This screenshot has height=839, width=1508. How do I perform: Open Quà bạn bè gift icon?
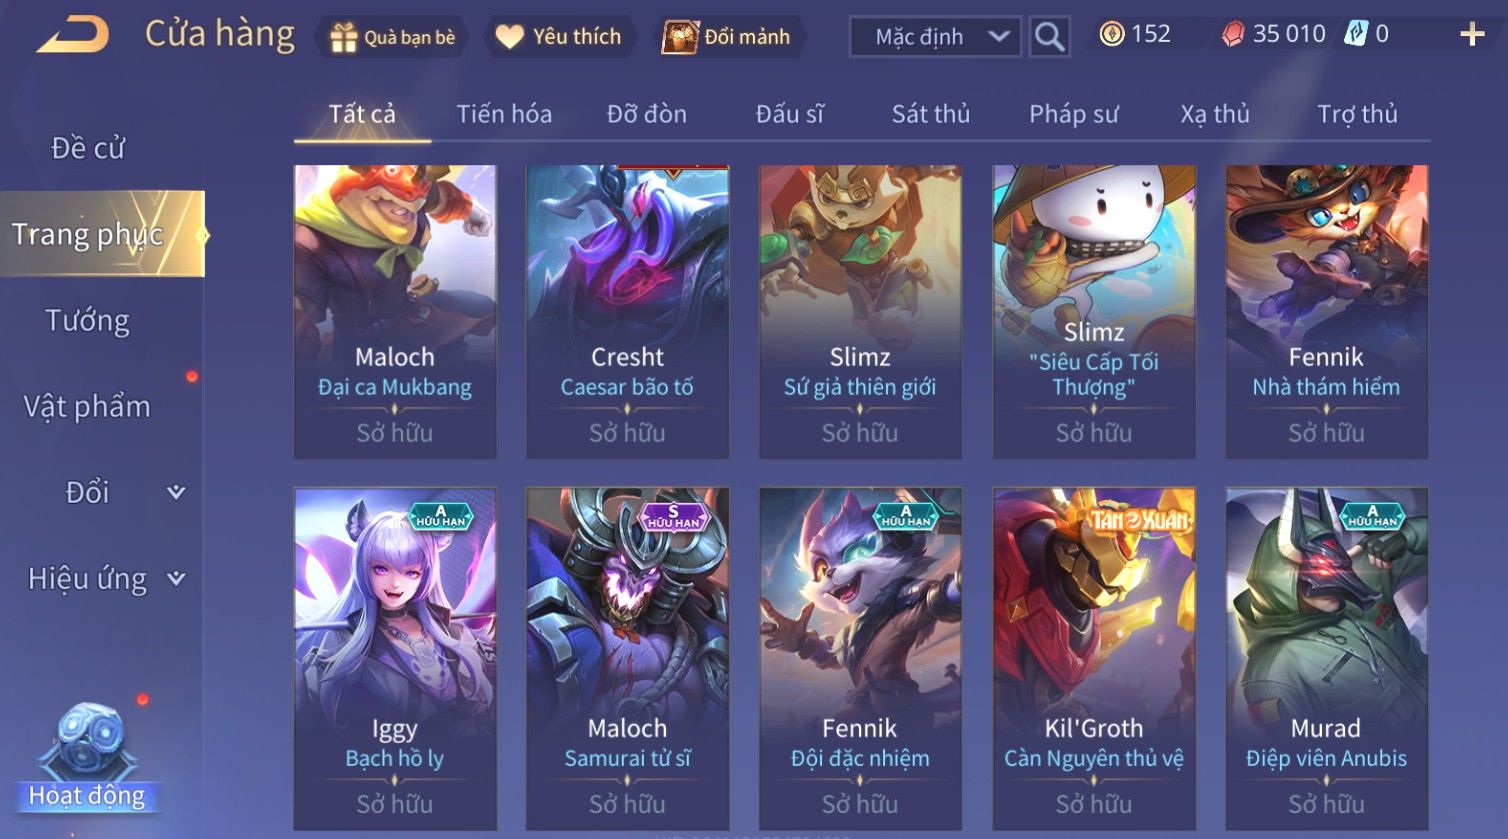tap(343, 37)
